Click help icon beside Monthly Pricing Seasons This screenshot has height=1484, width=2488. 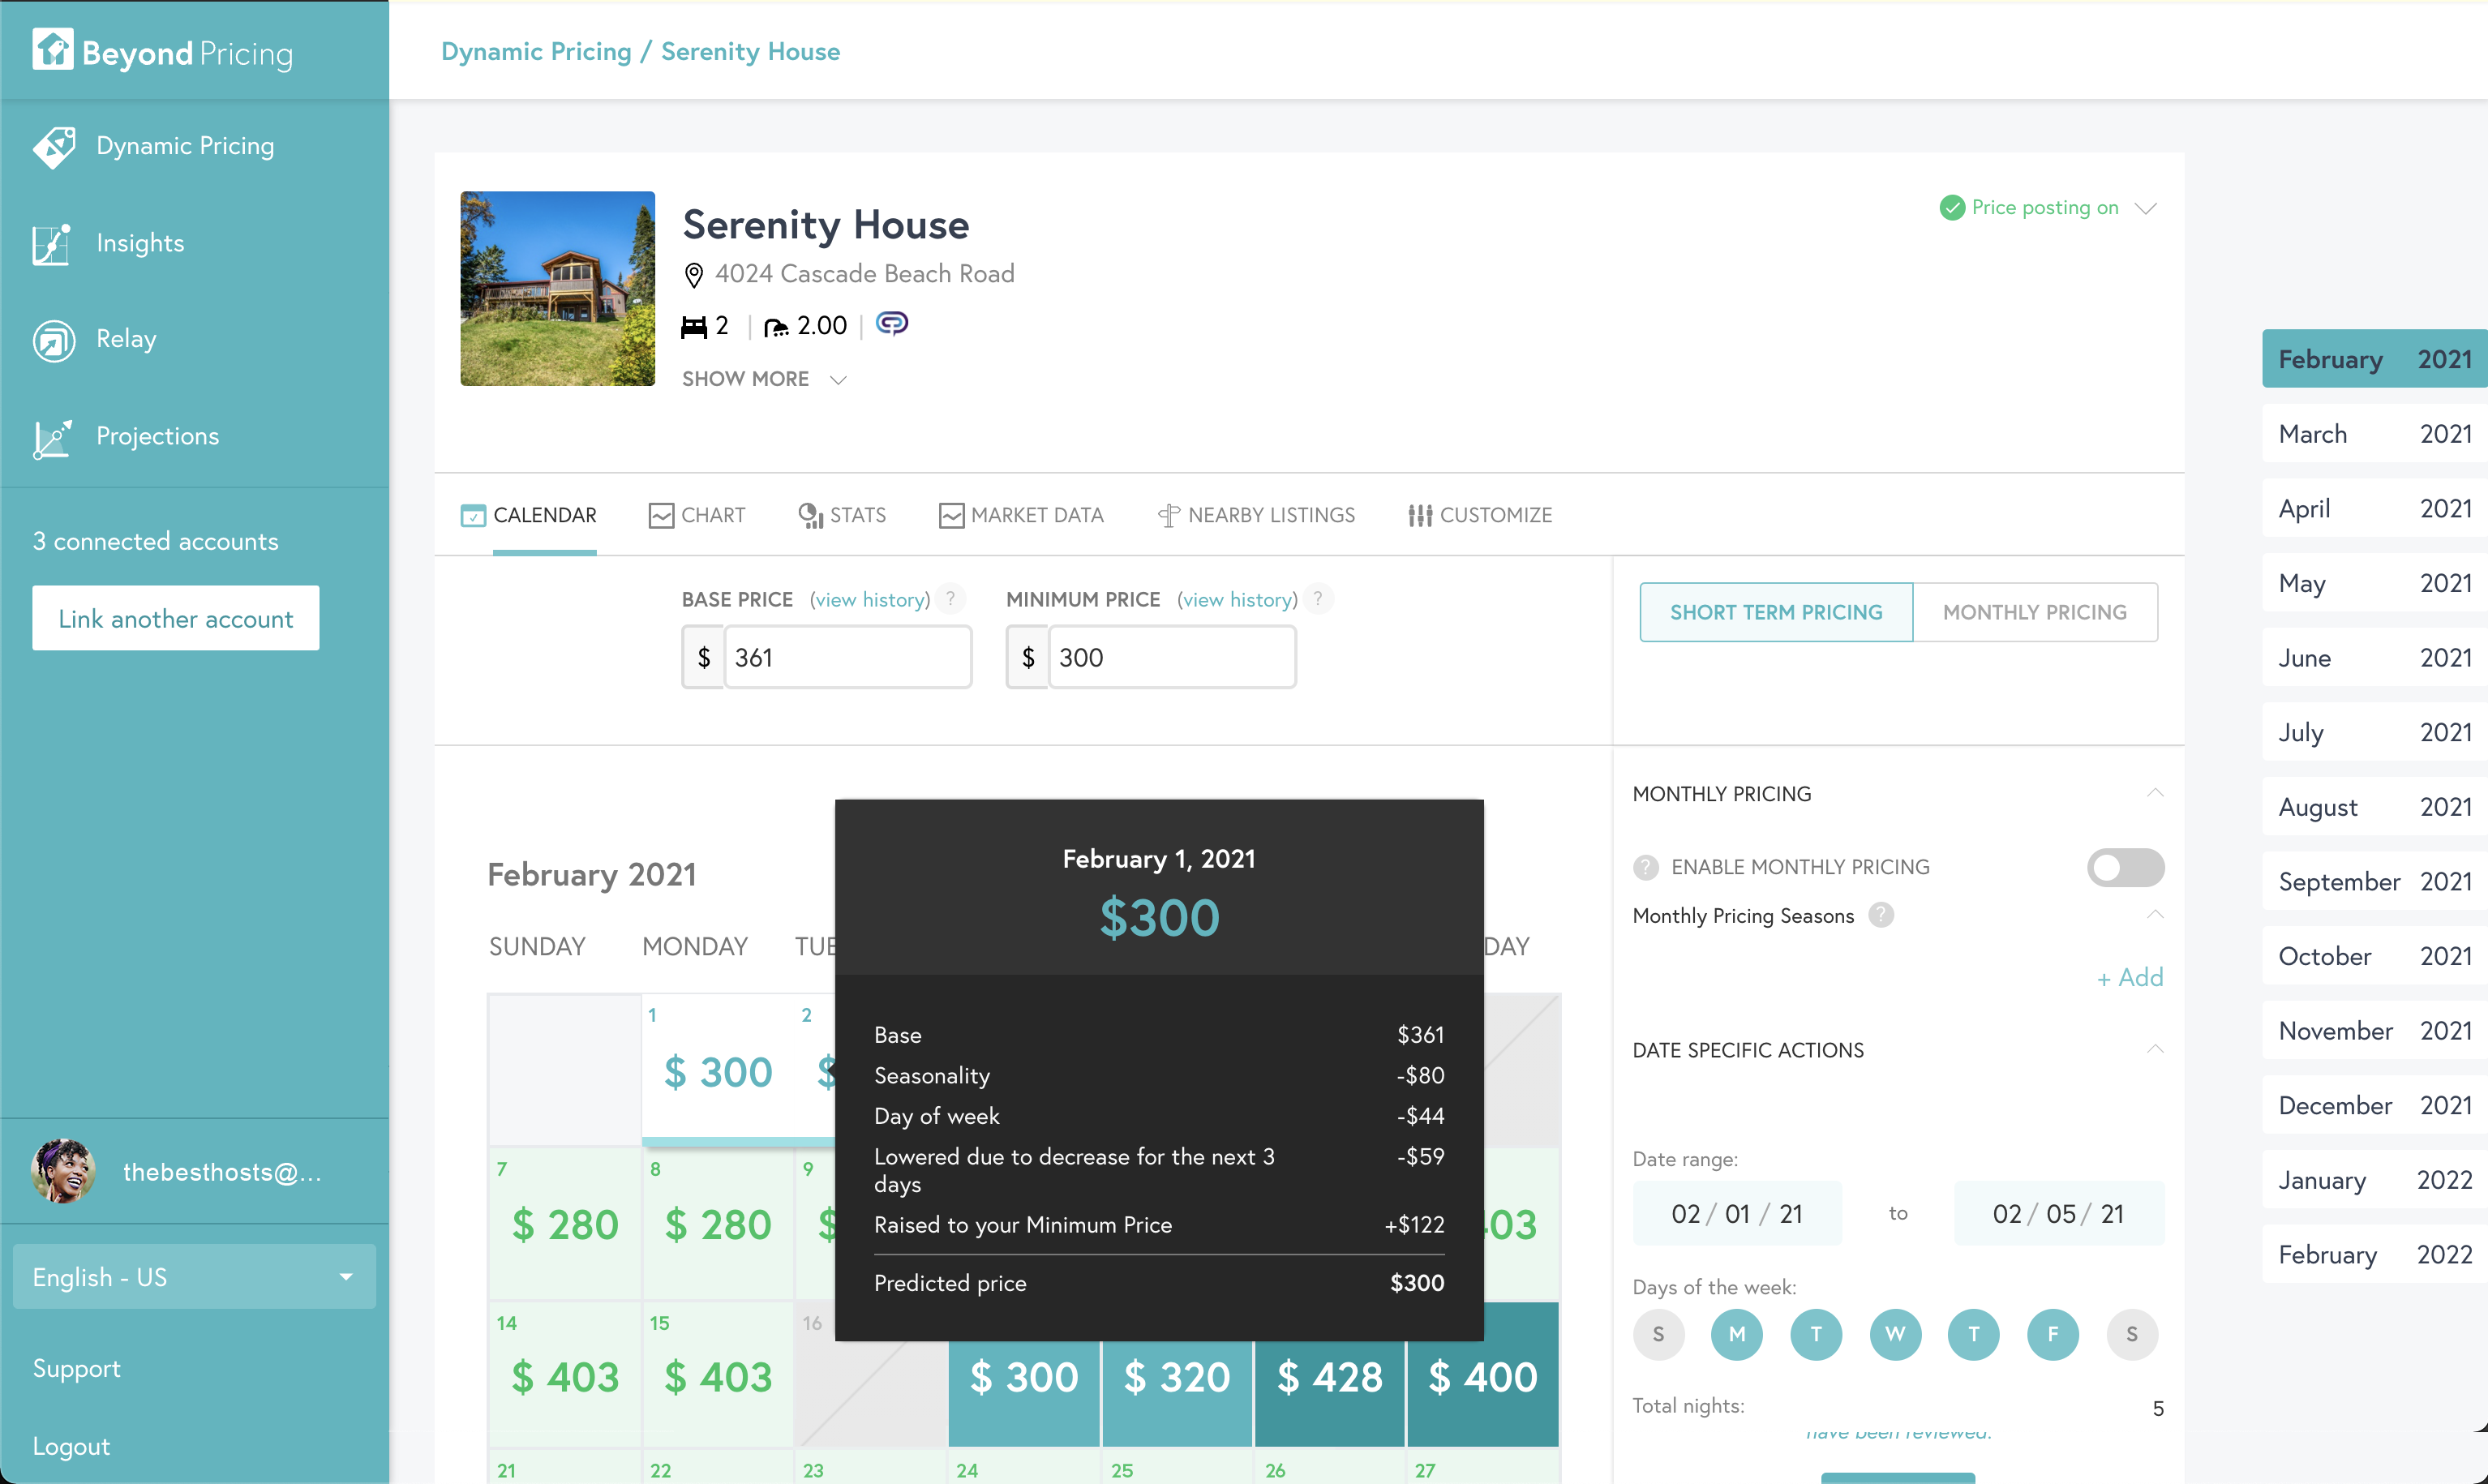coord(1880,915)
